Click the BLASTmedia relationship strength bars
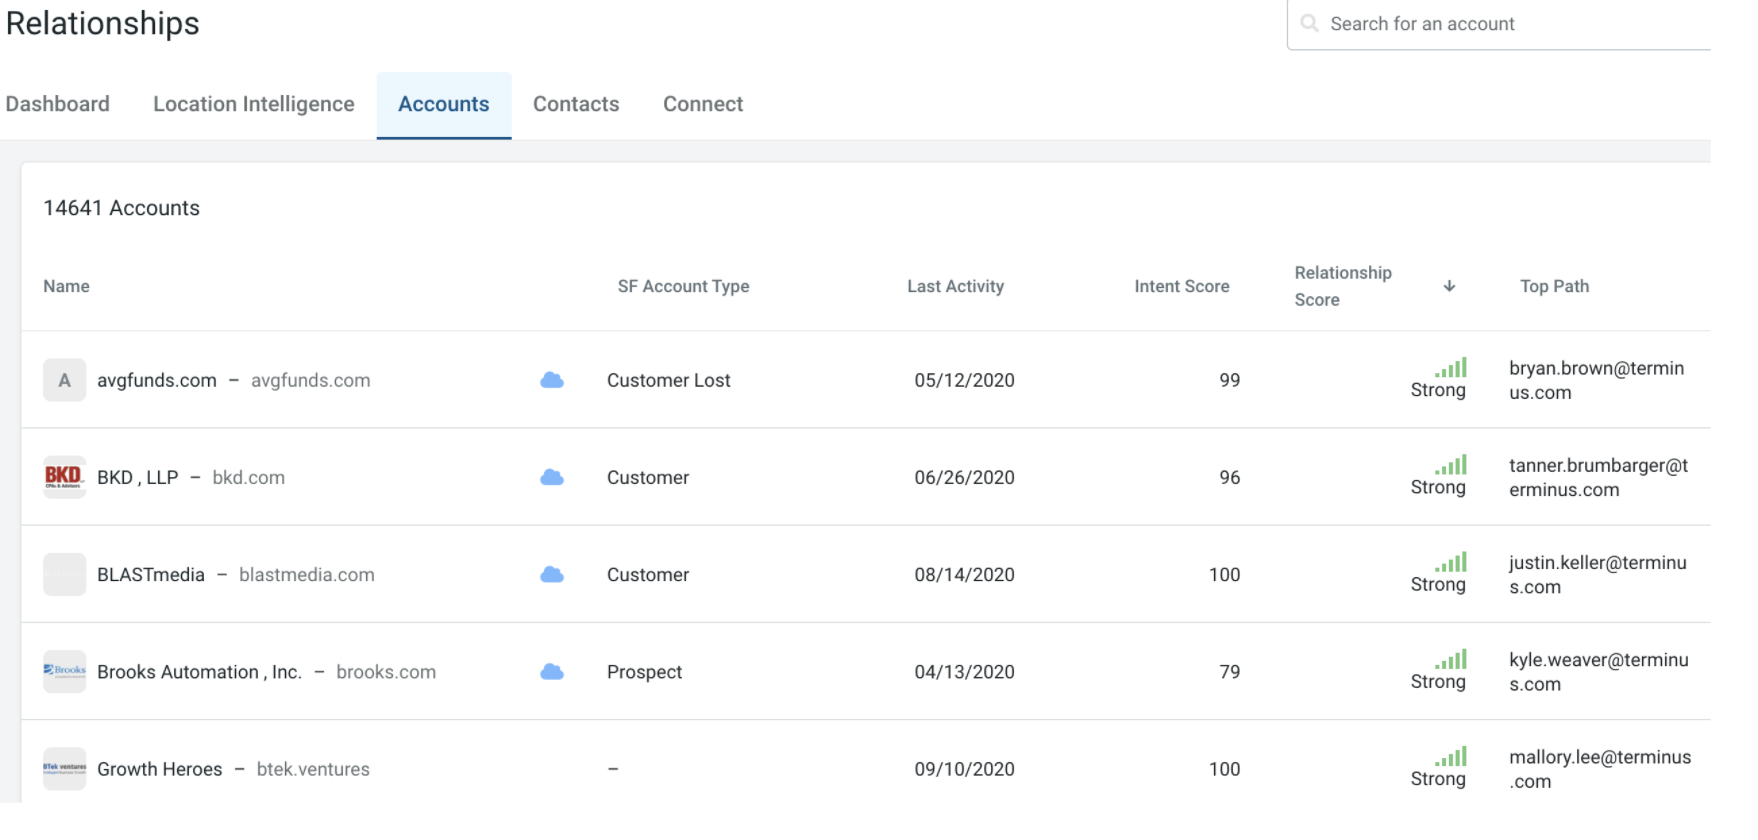The height and width of the screenshot is (840, 1758). coord(1451,561)
